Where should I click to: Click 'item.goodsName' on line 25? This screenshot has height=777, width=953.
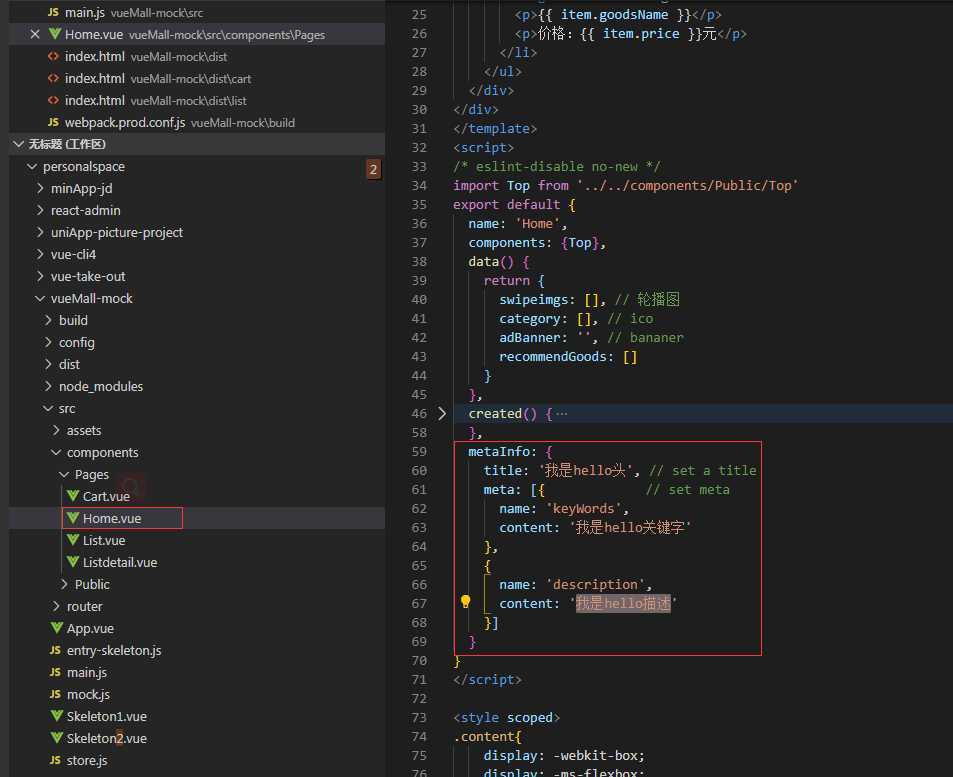click(x=614, y=15)
